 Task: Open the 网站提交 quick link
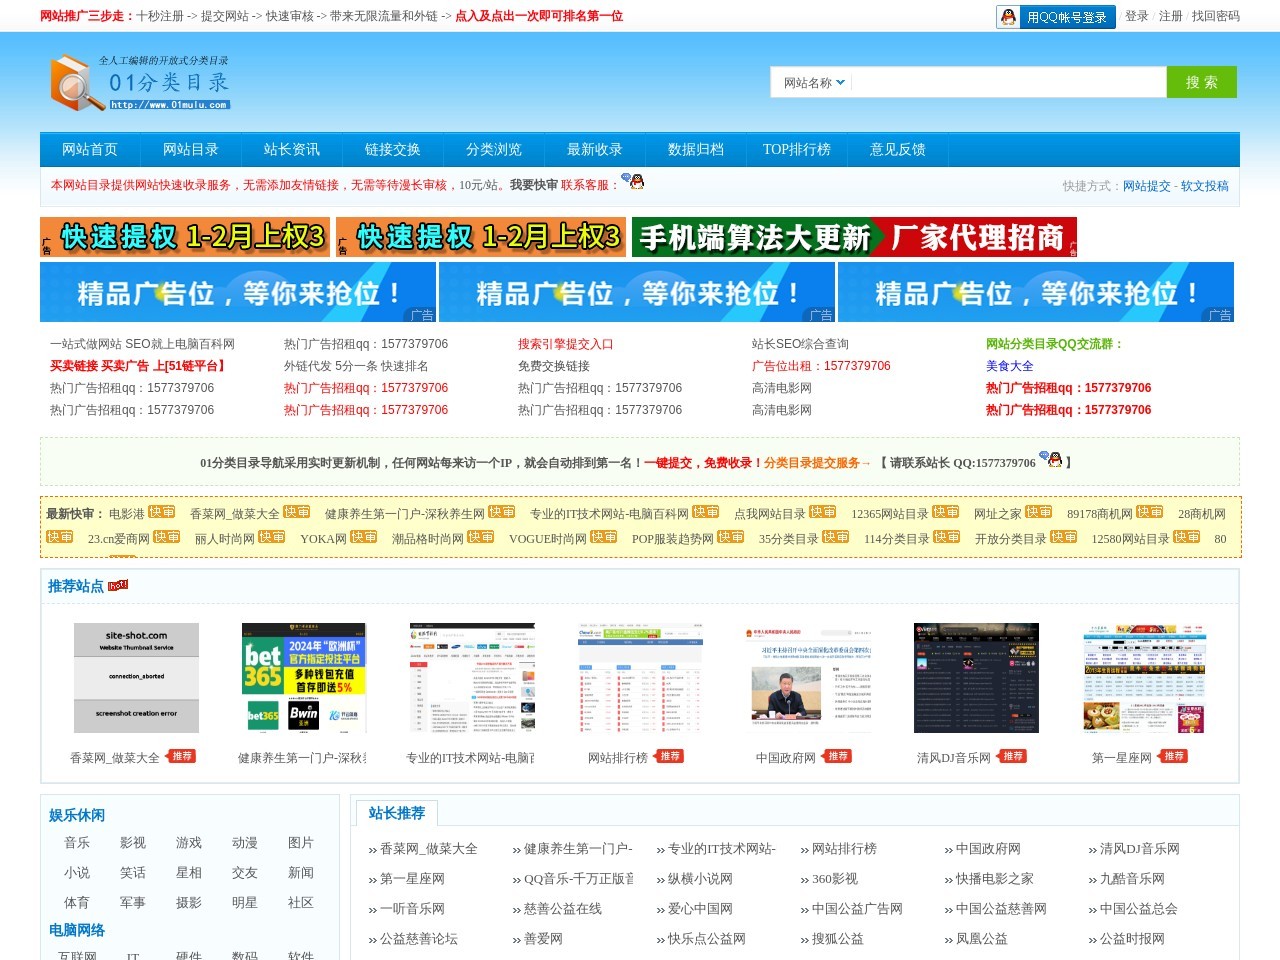tap(1146, 186)
